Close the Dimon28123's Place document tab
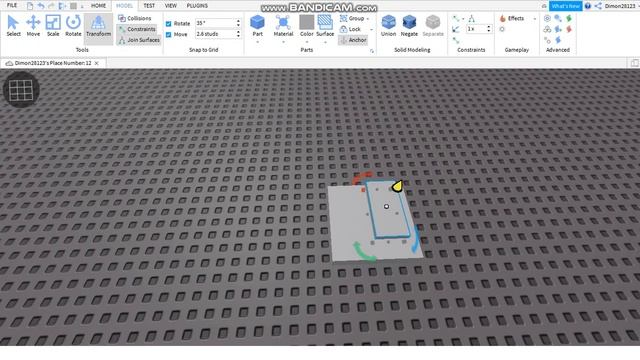 tap(97, 63)
